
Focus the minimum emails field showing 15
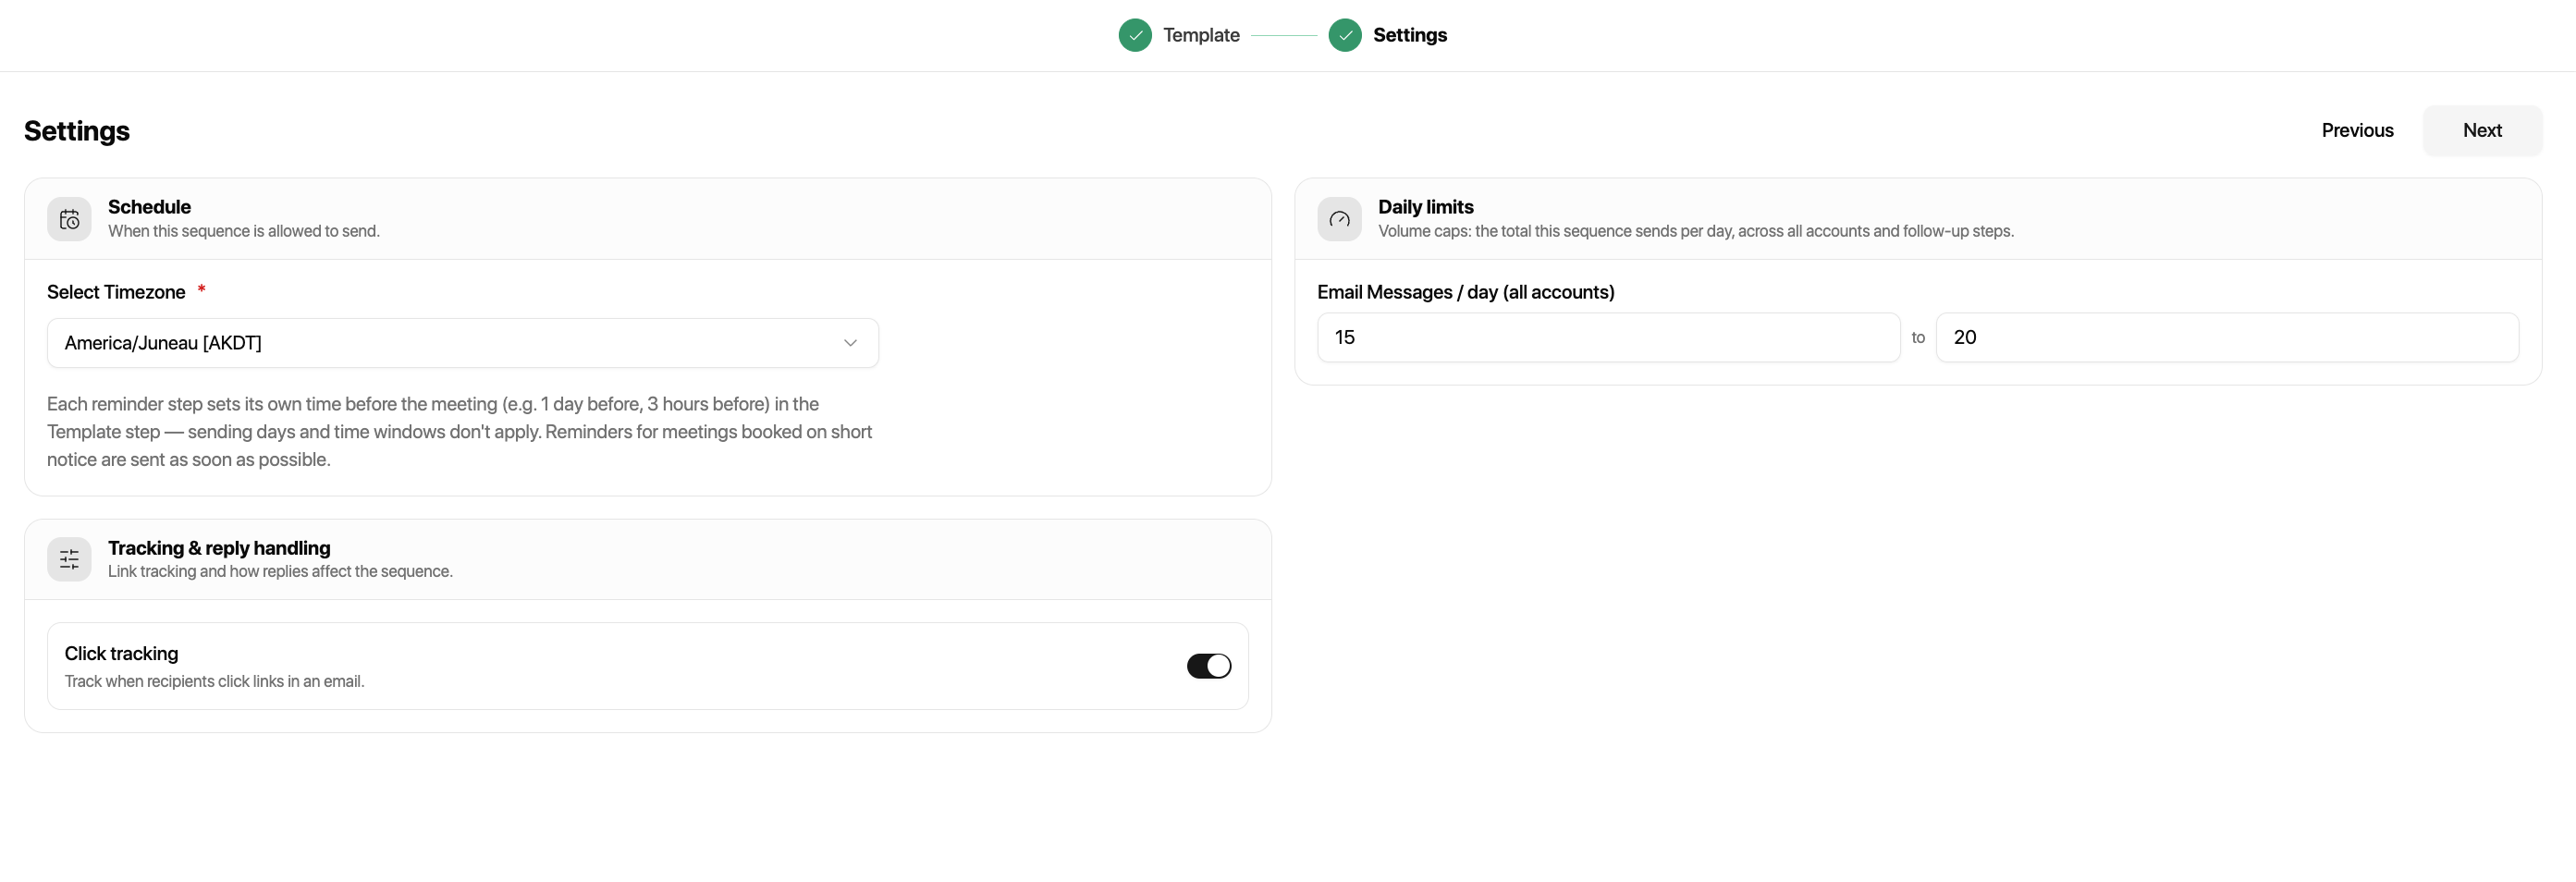pos(1608,337)
